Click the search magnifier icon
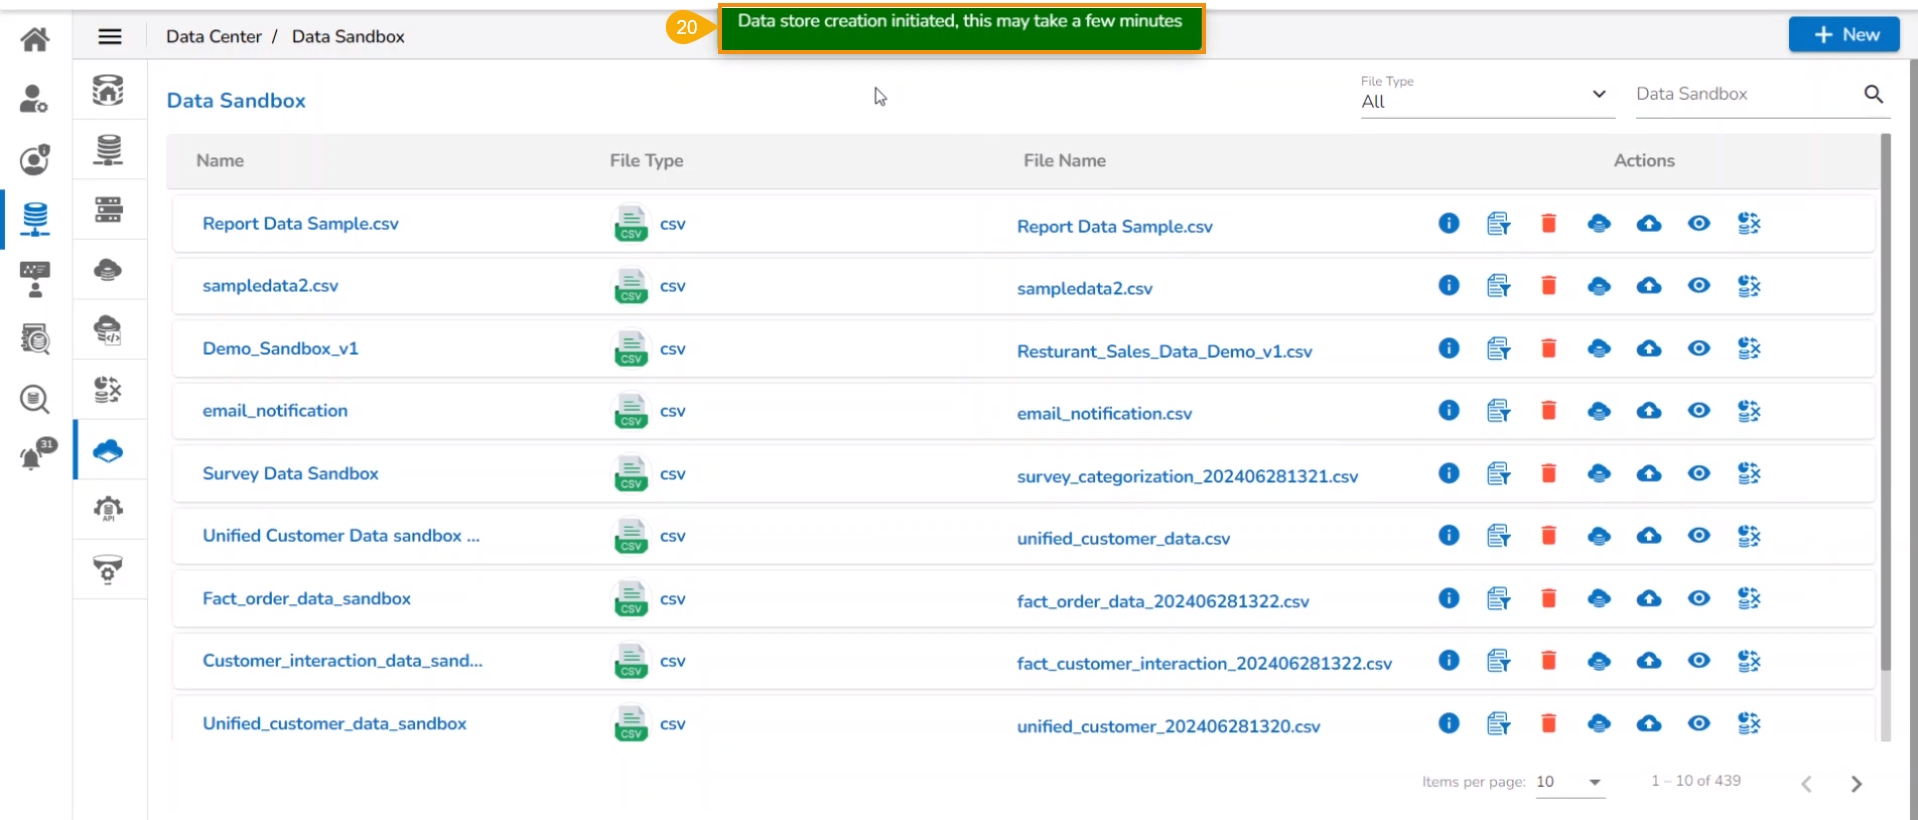 click(x=1873, y=94)
